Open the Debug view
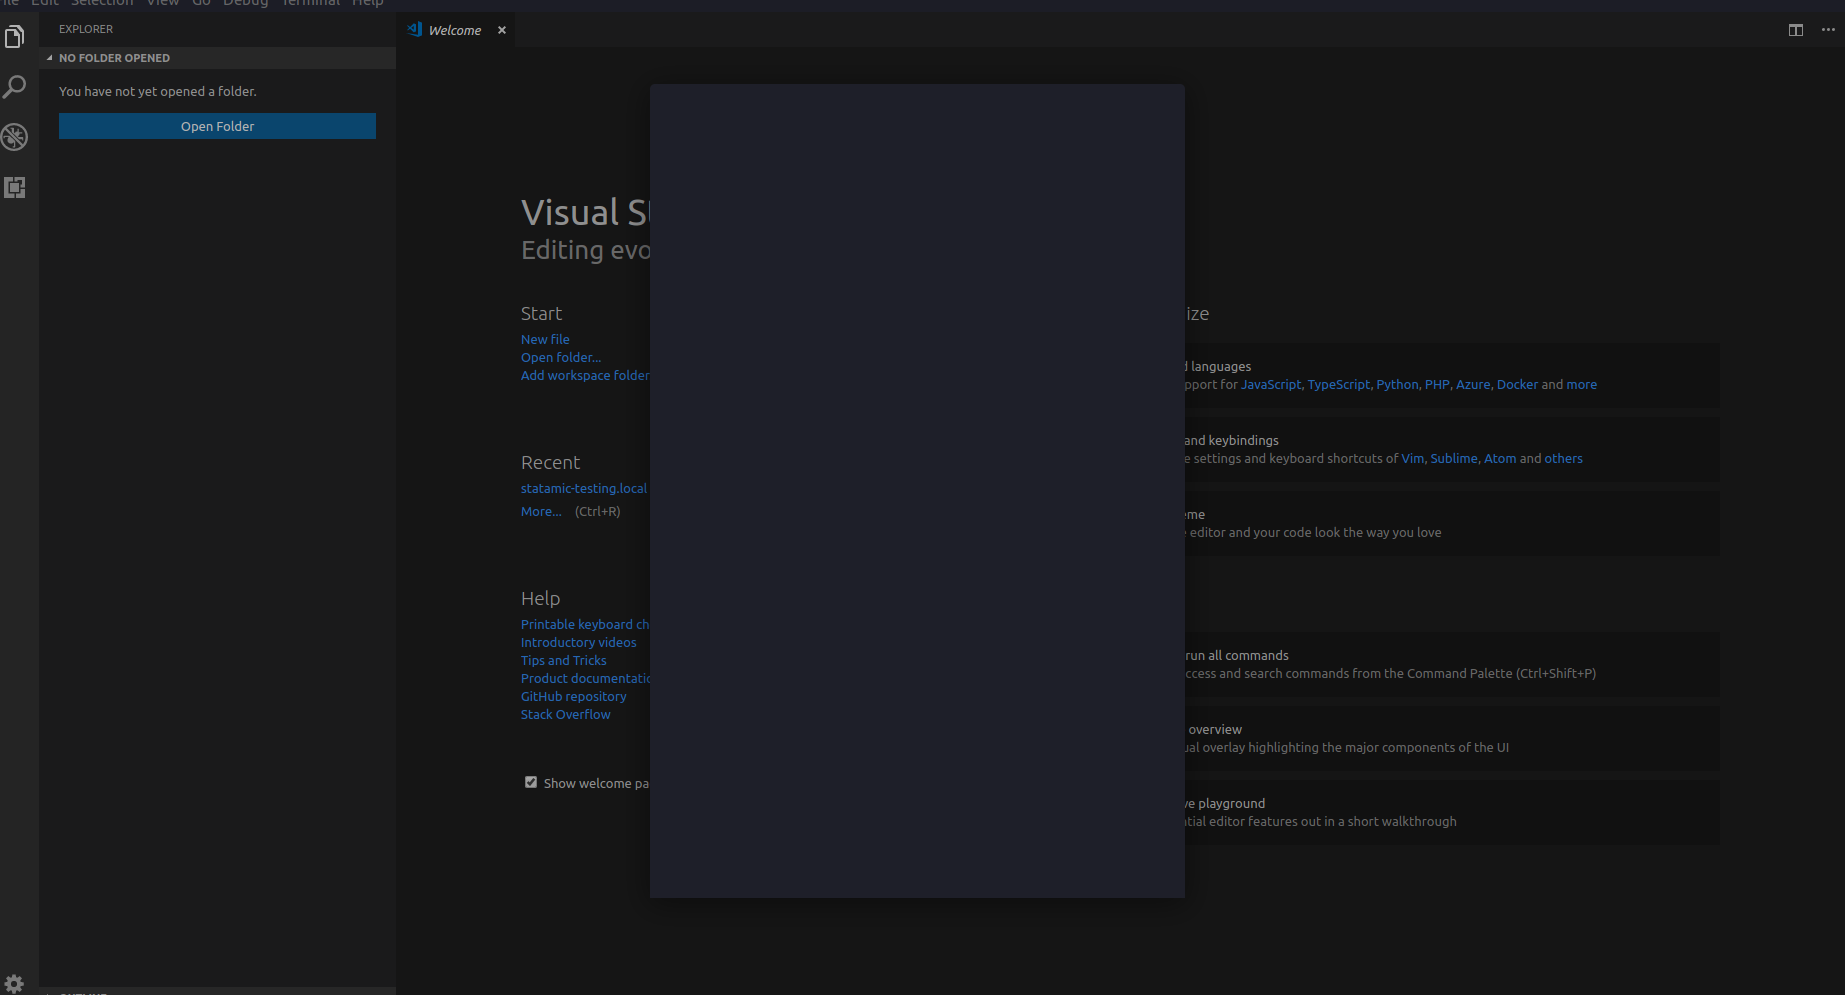The height and width of the screenshot is (995, 1845). (15, 137)
